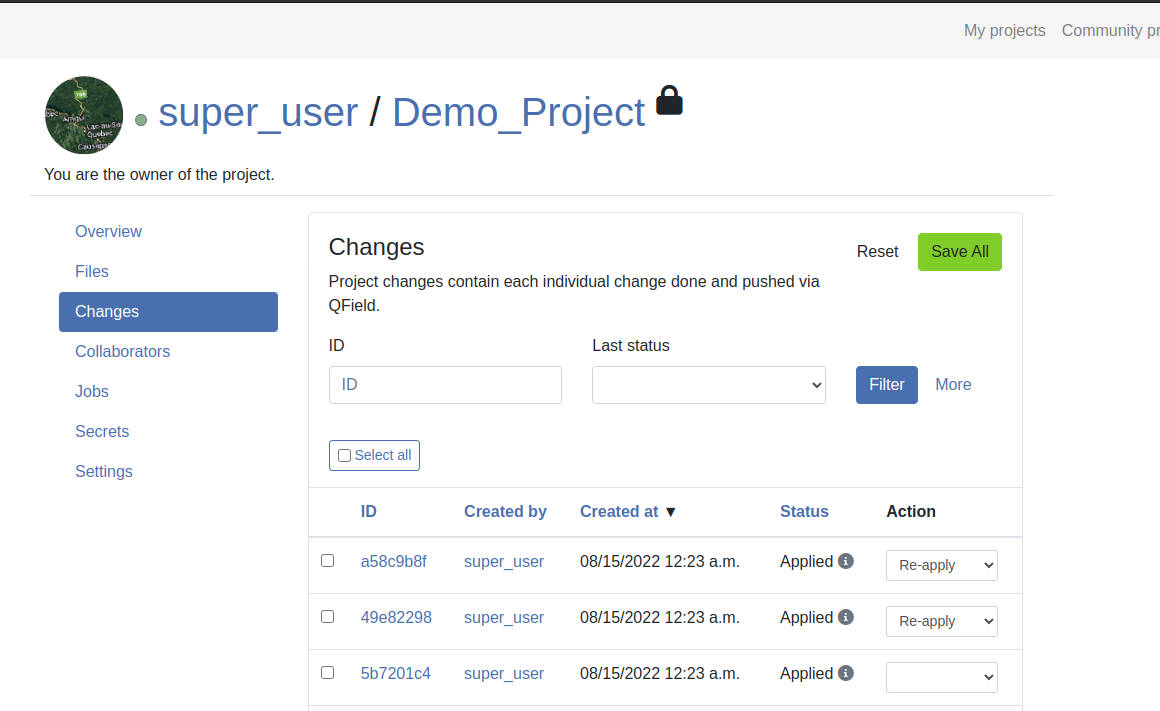
Task: Open the Last status dropdown
Action: (x=709, y=385)
